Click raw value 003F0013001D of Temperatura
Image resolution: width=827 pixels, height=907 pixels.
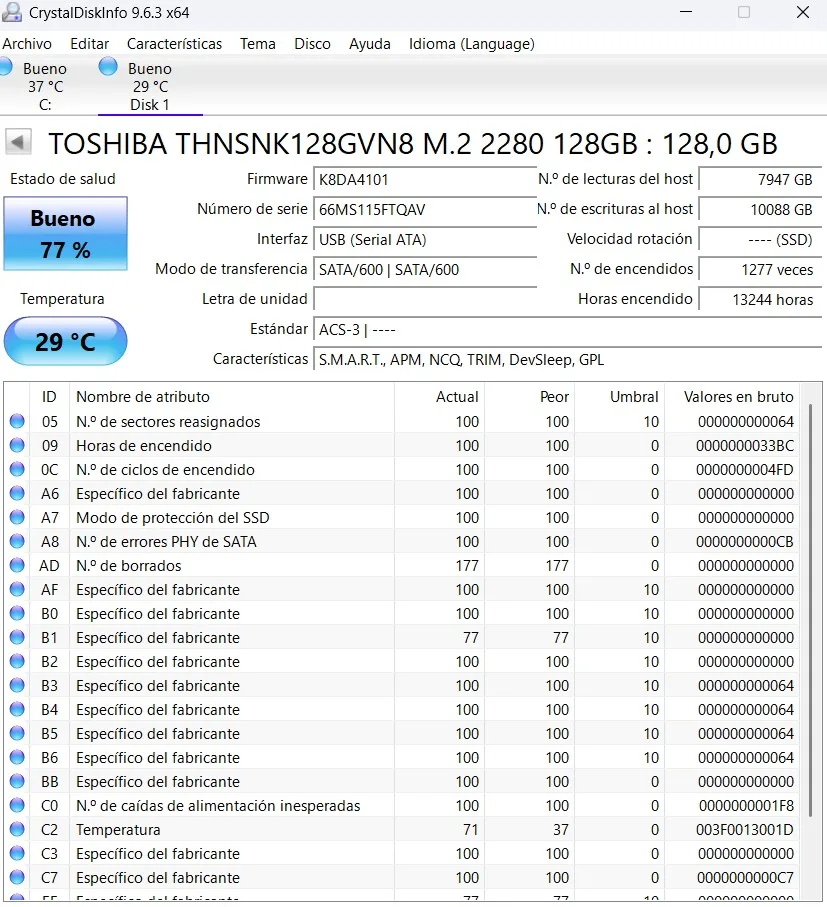tap(745, 829)
